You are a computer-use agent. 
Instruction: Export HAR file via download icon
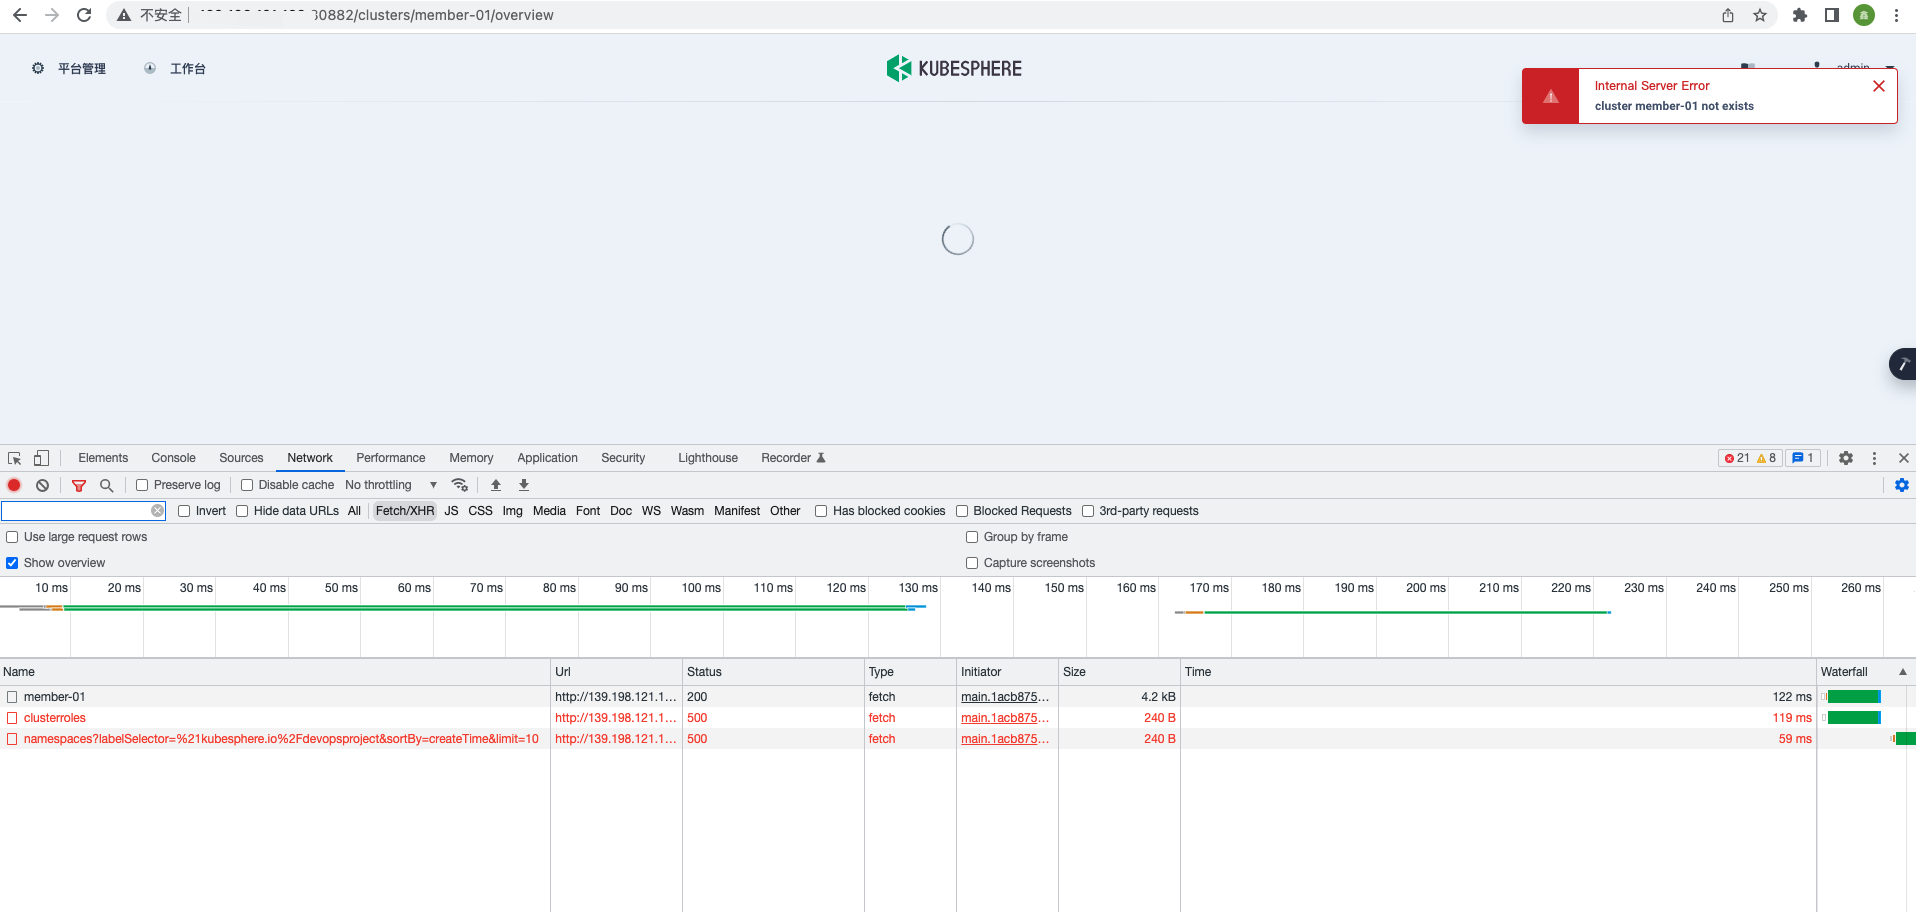pos(523,484)
